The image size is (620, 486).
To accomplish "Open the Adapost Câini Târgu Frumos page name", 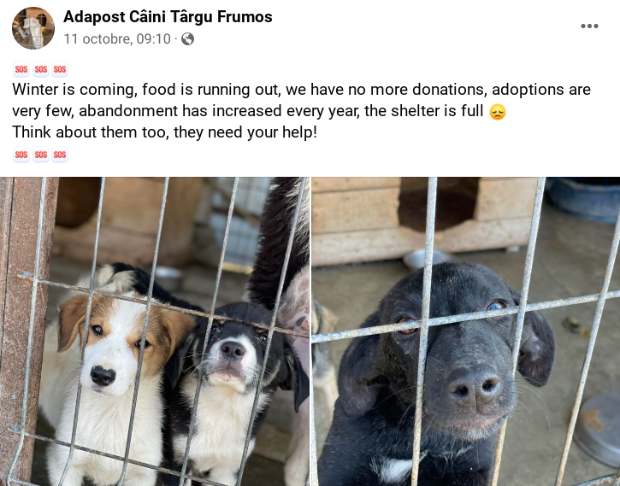I will click(x=168, y=17).
